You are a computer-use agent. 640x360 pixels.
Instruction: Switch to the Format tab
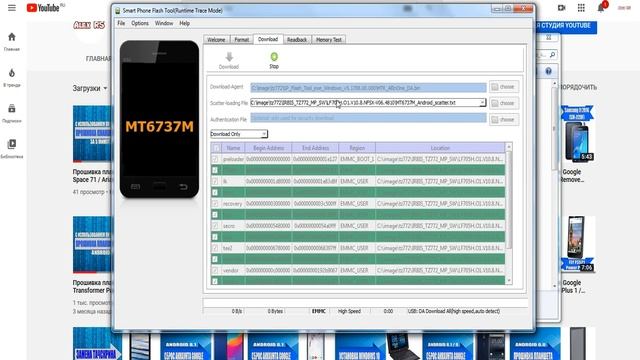click(x=241, y=40)
